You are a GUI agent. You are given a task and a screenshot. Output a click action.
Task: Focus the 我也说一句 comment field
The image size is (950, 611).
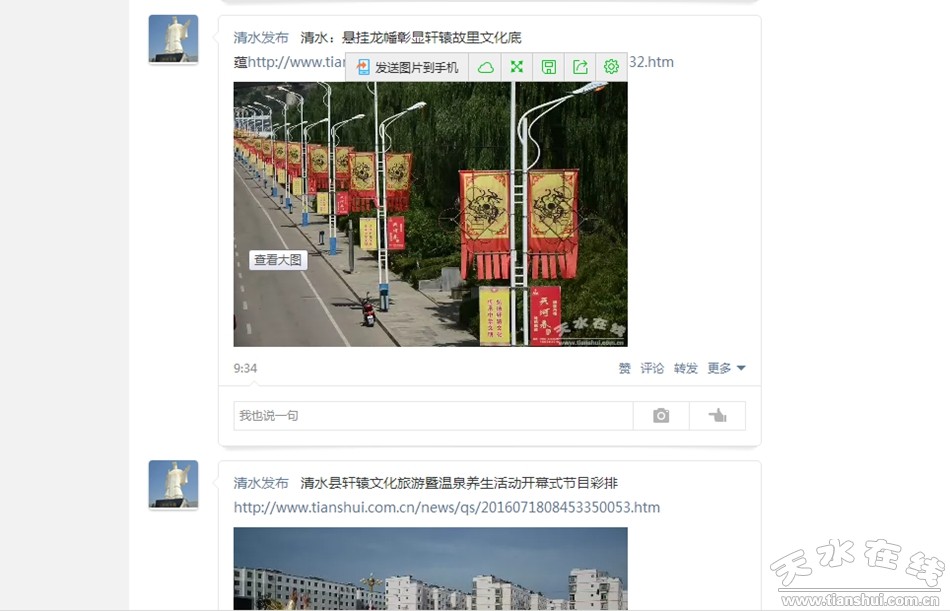pos(433,416)
